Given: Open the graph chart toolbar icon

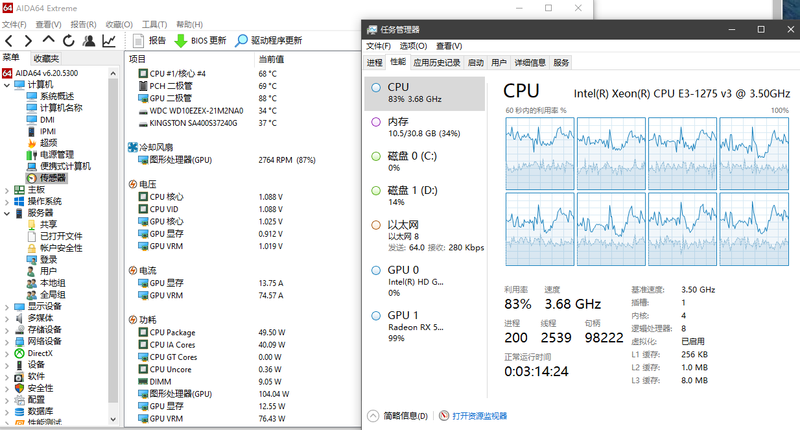Looking at the screenshot, I should pyautogui.click(x=108, y=41).
